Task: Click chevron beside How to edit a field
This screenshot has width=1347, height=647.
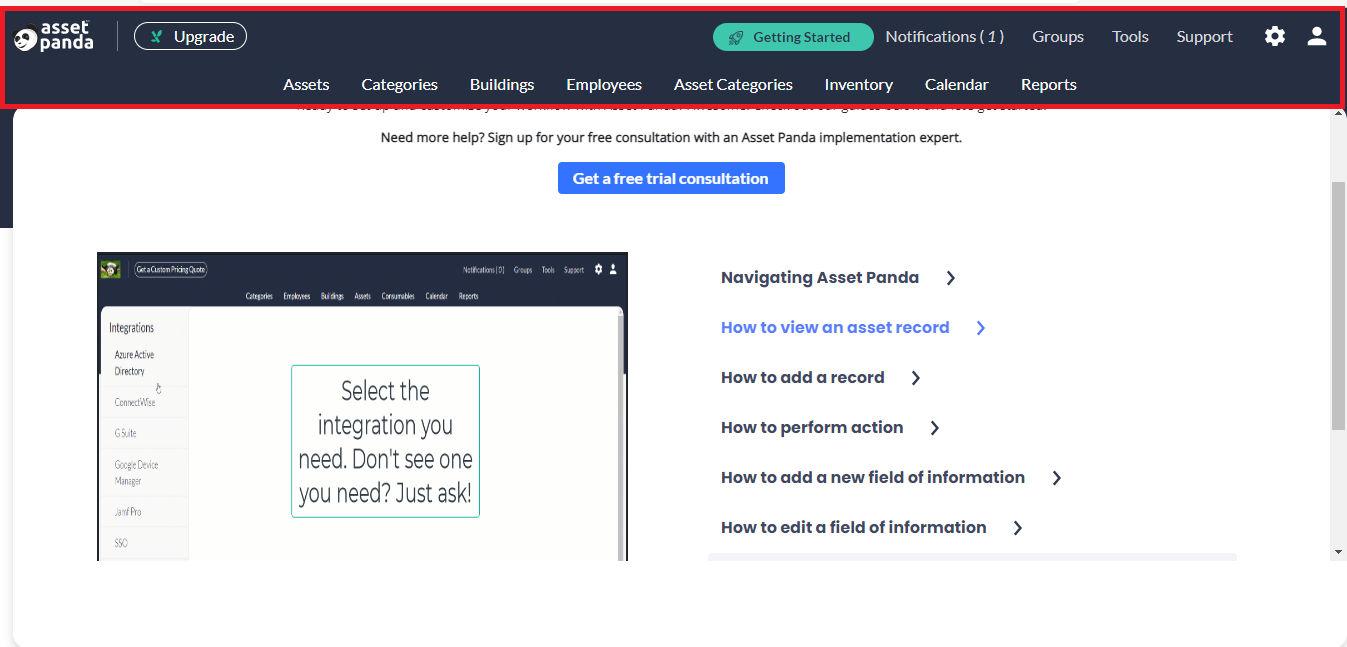Action: 1018,528
